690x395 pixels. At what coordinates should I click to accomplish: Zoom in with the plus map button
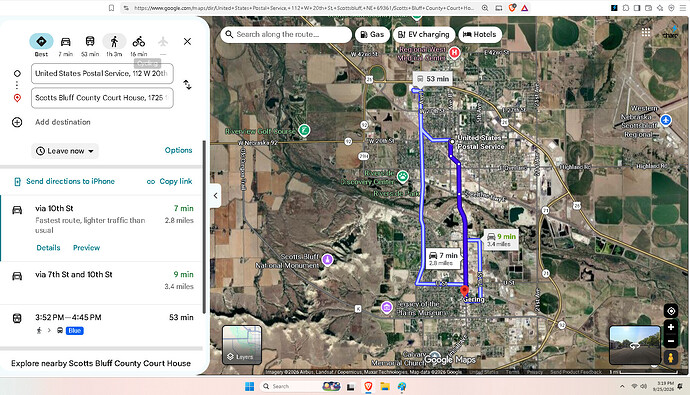[671, 327]
